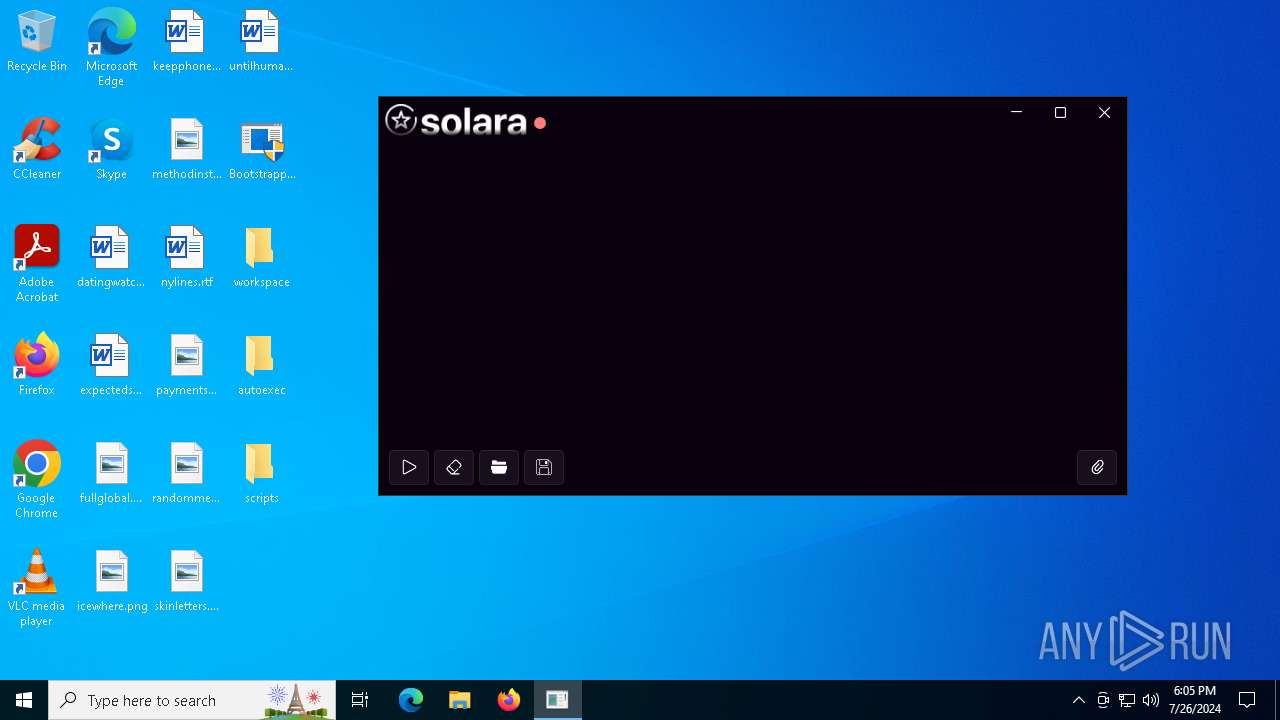Select the datingwatc Word document icon
Screen dimensions: 1280x720
pyautogui.click(x=111, y=258)
